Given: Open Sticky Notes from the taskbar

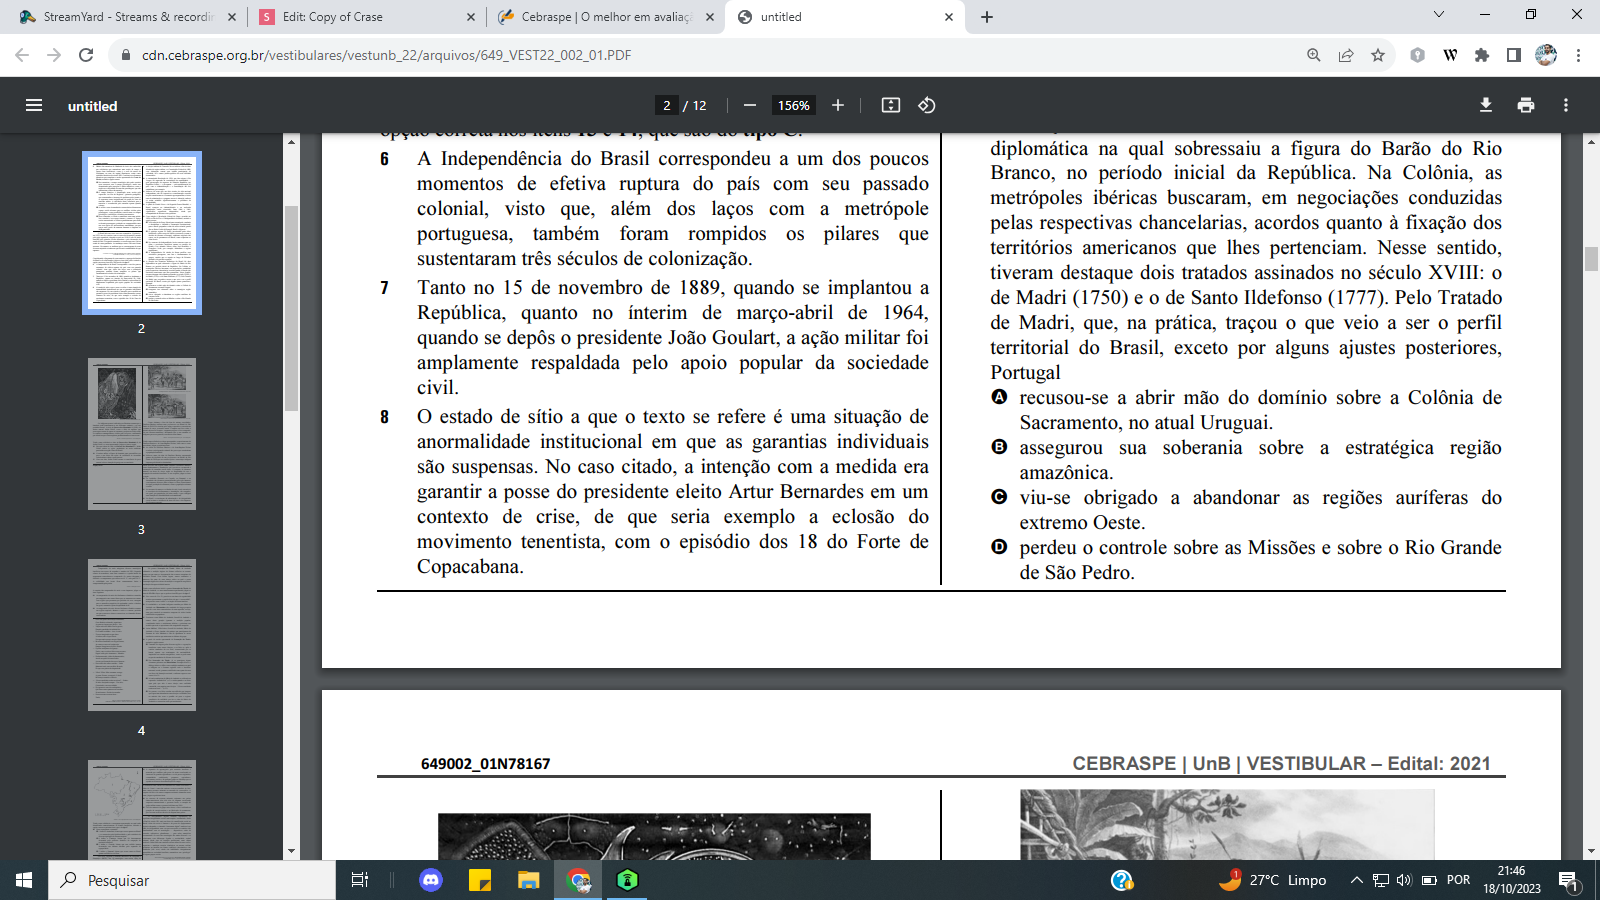Looking at the screenshot, I should click(x=480, y=880).
